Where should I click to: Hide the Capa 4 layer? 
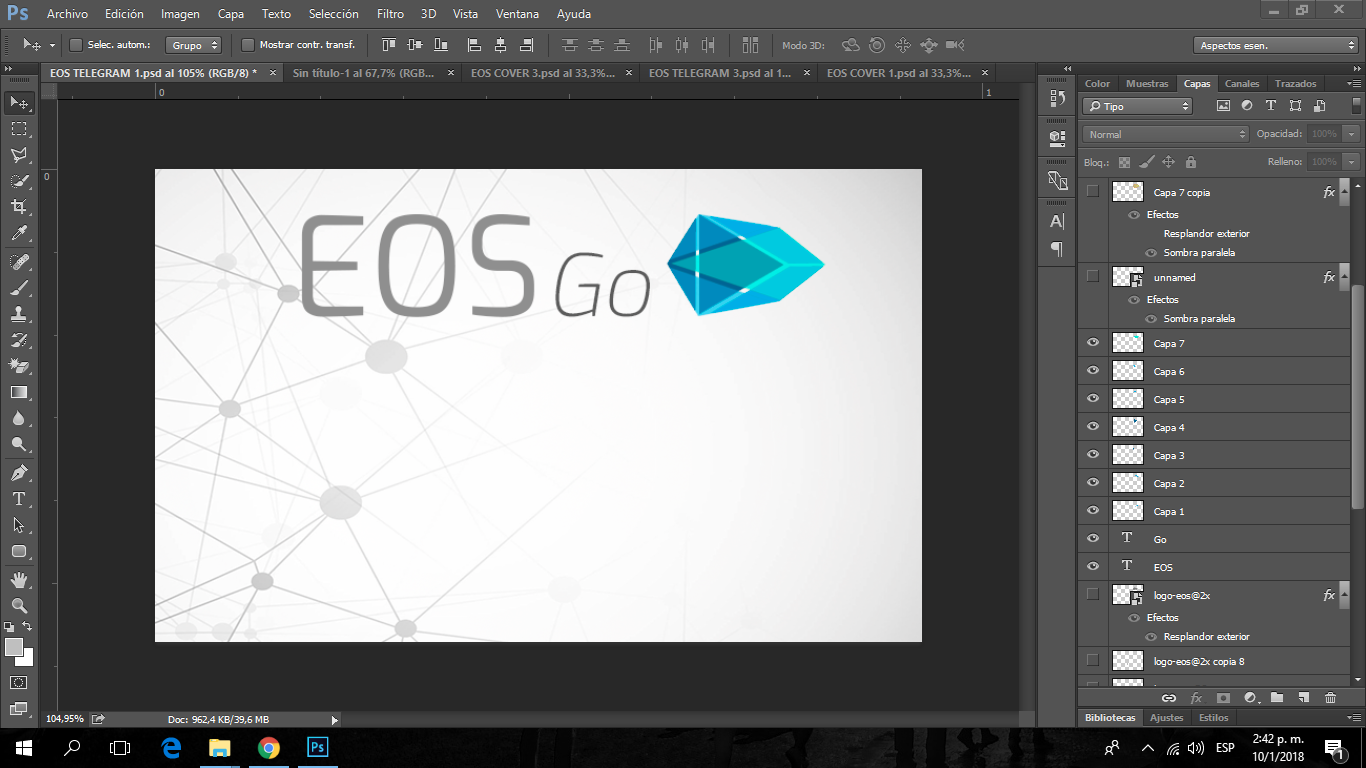[x=1093, y=427]
